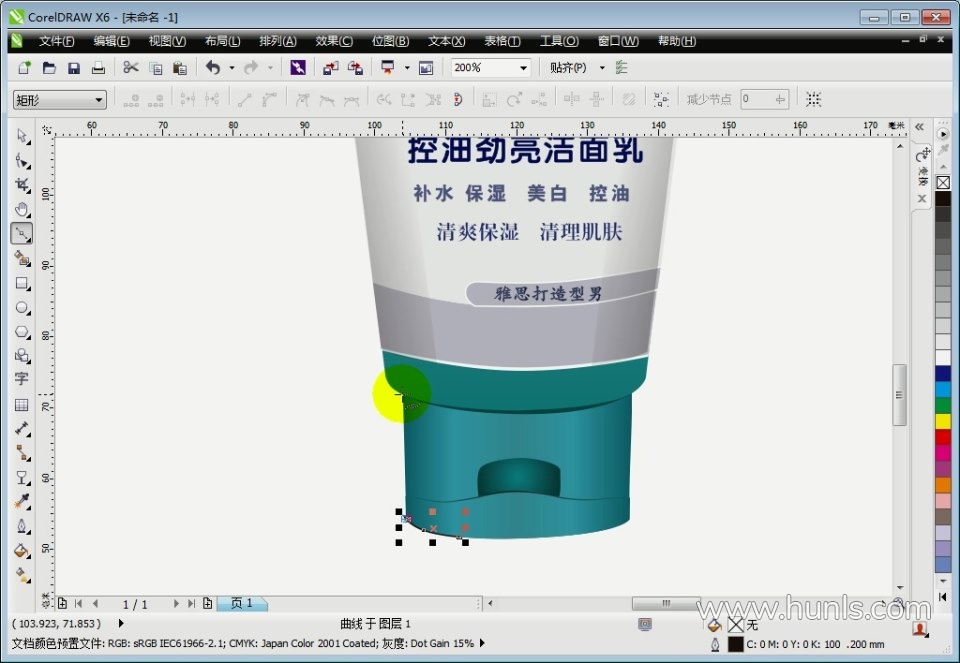
Task: Select the Pan hand tool
Action: [x=21, y=210]
